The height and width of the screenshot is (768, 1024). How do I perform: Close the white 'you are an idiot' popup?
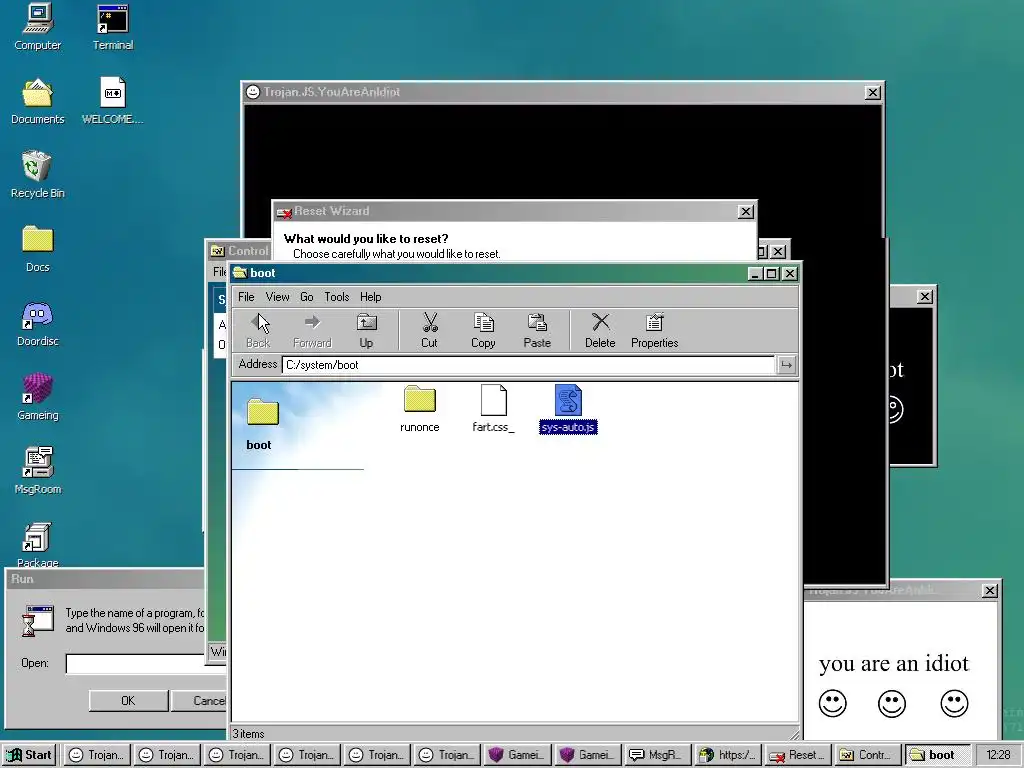(989, 590)
